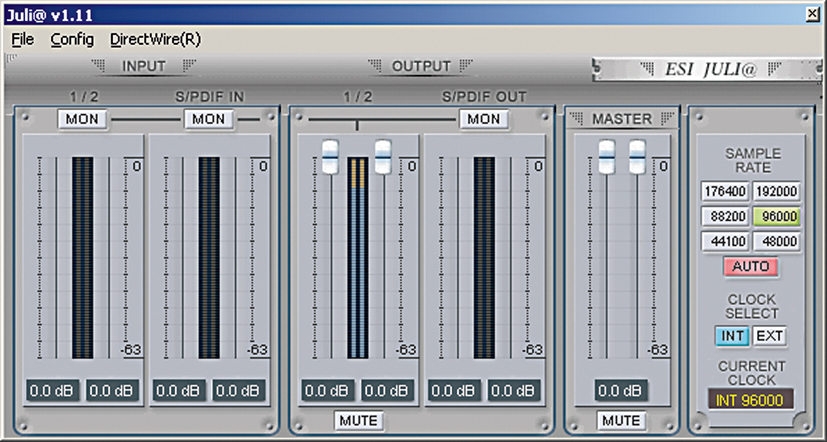Click Master dB value field
The image size is (827, 442).
[x=621, y=391]
